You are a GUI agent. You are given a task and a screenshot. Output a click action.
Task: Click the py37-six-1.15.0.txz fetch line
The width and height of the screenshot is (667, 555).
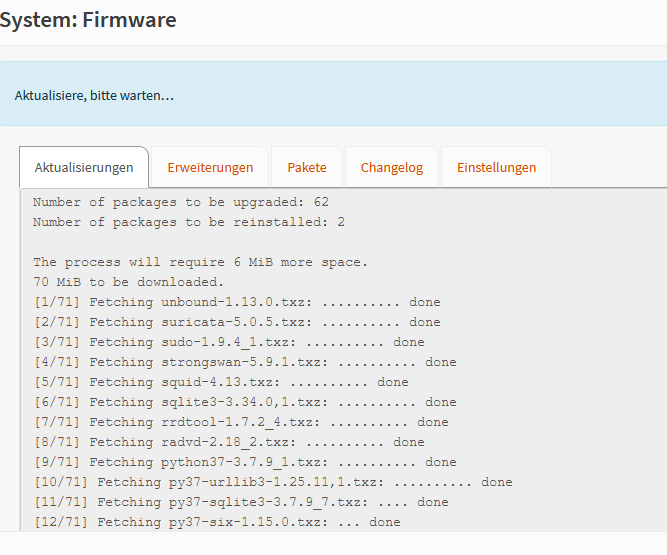(217, 522)
